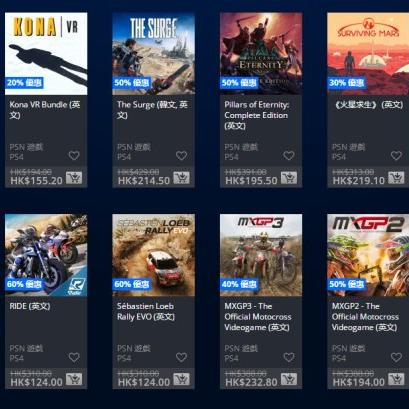Open MXGP3 cover image

261,255
